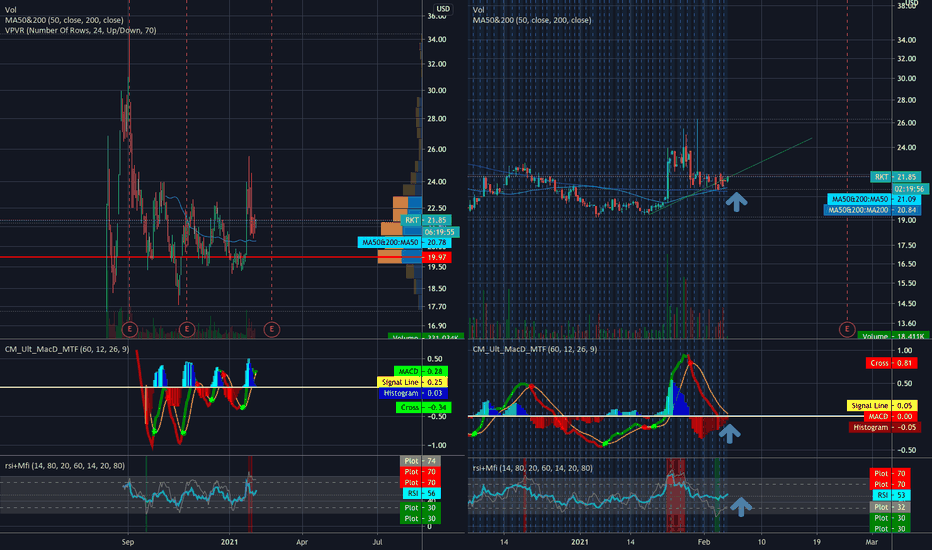Image resolution: width=932 pixels, height=550 pixels.
Task: Click the Cross -0.34 value label
Action: point(423,407)
